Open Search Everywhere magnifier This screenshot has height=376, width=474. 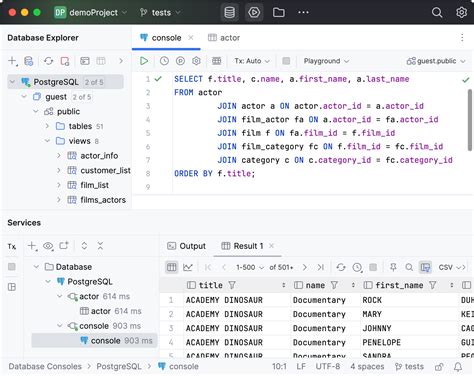[437, 13]
